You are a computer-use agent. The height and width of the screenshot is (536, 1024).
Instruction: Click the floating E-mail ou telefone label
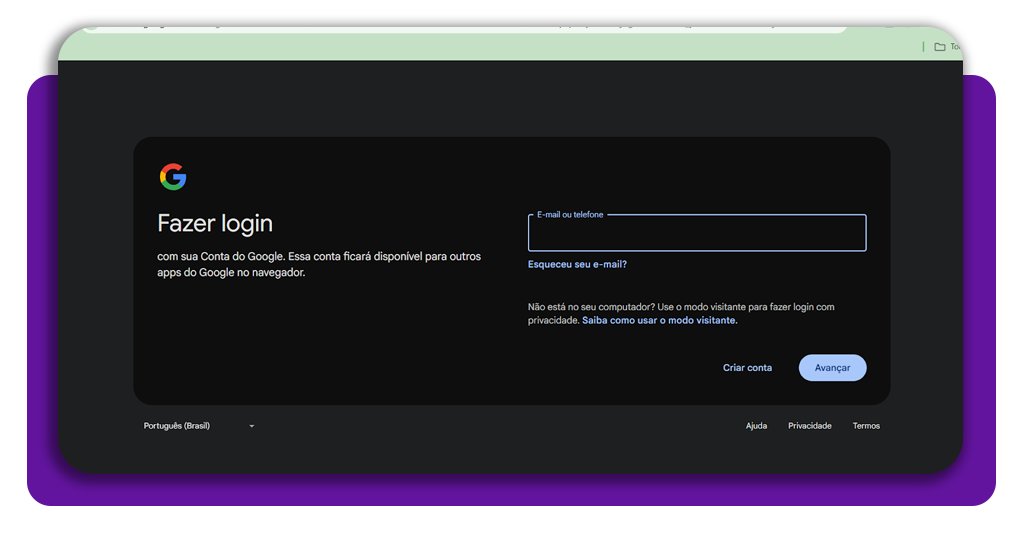point(570,215)
